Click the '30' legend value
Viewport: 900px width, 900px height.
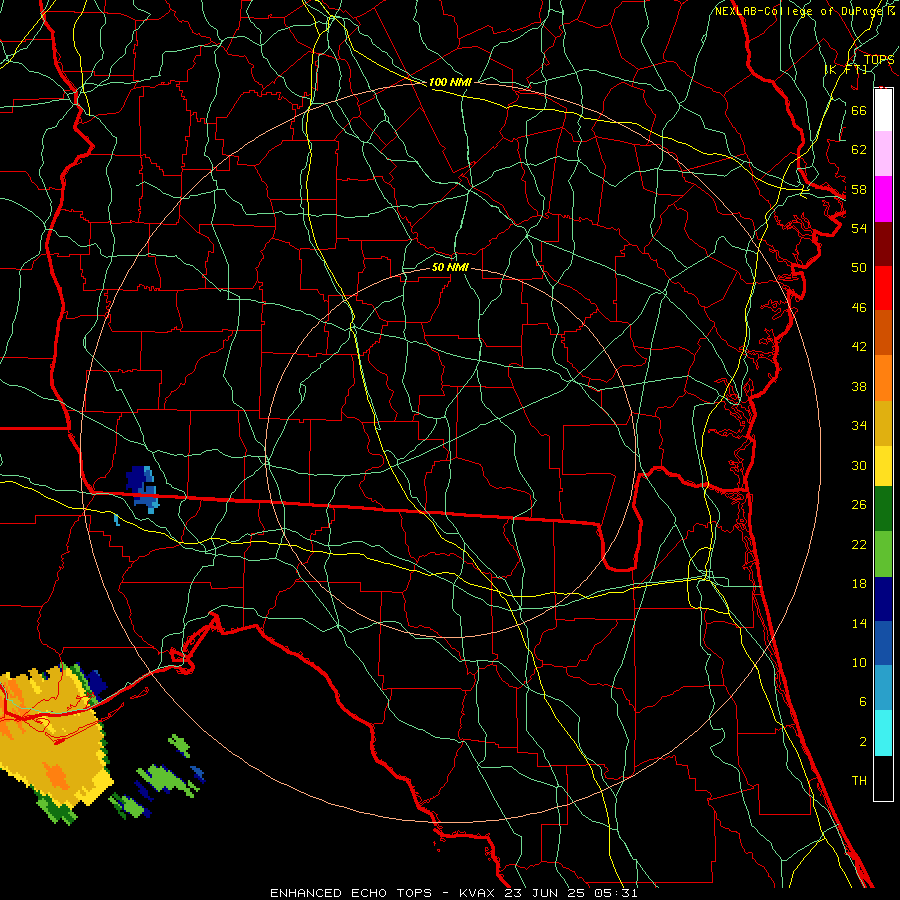tap(859, 465)
